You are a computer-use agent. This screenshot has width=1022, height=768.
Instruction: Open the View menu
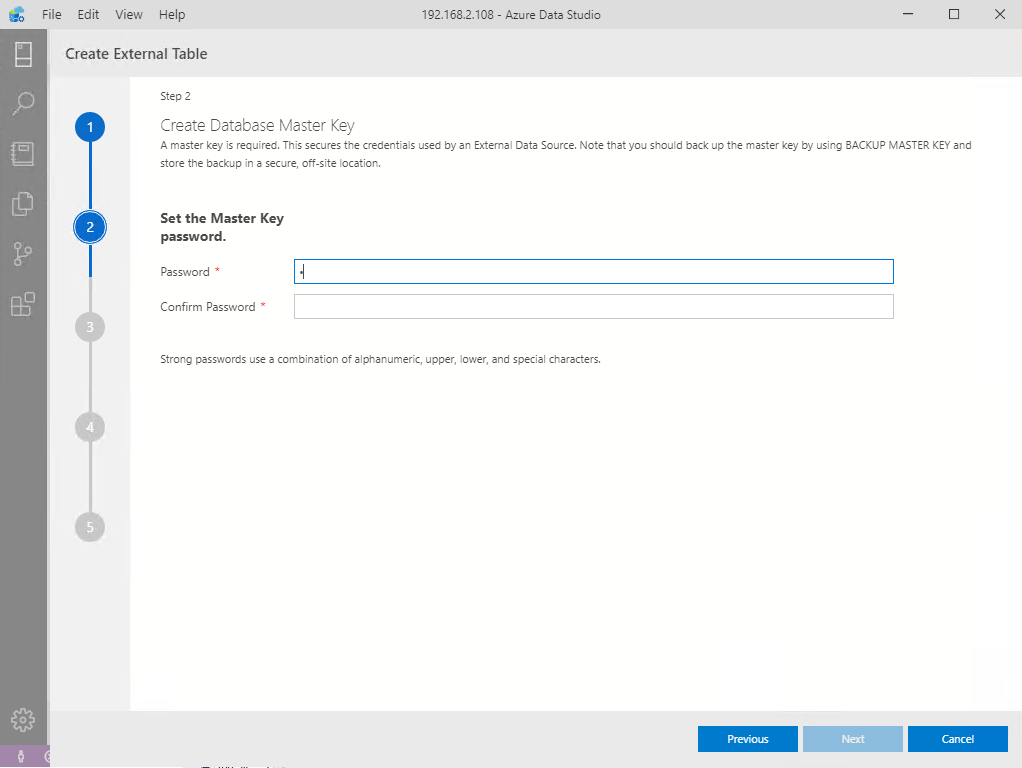click(129, 15)
